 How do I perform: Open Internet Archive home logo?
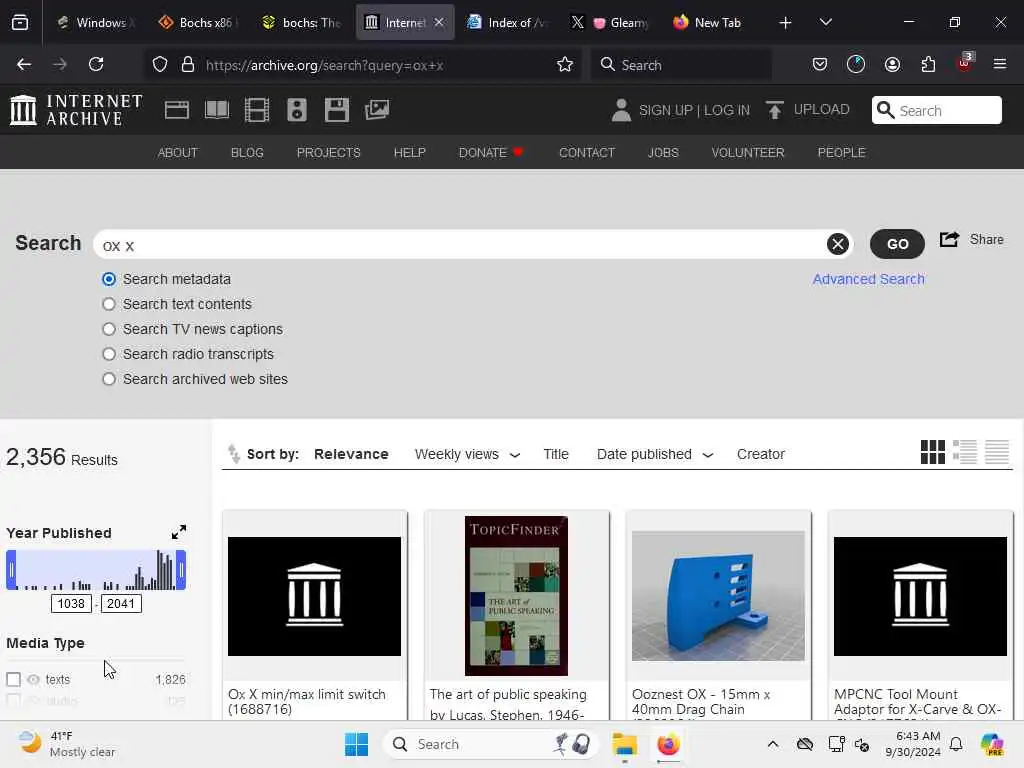pos(76,110)
